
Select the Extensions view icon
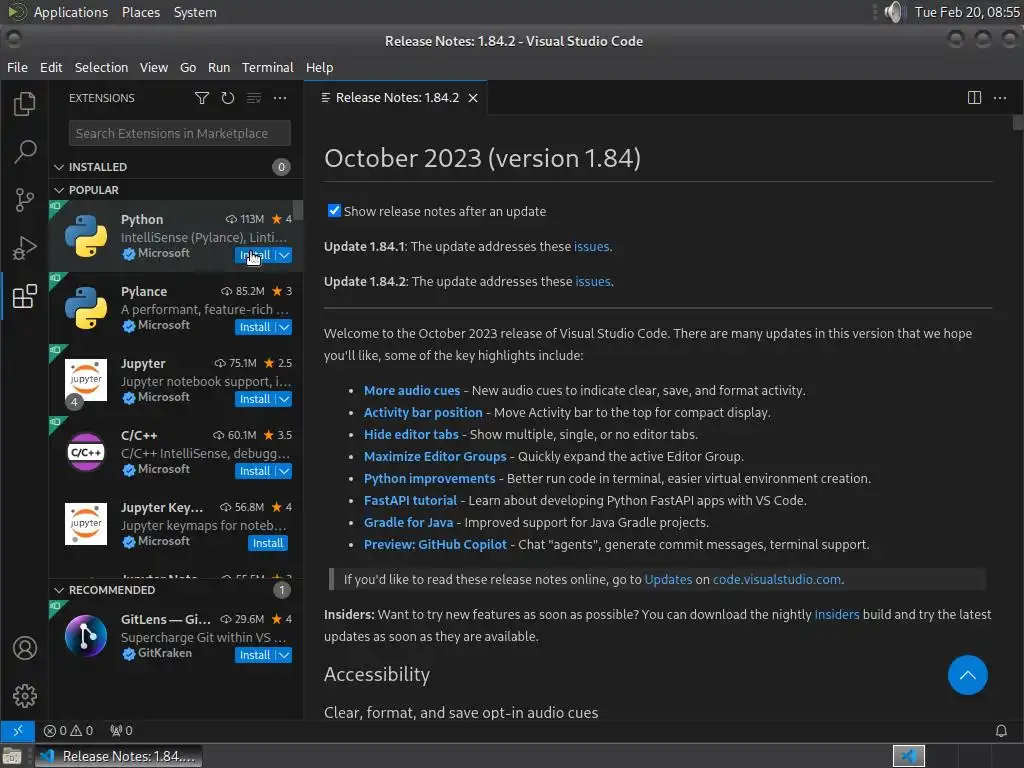(24, 296)
